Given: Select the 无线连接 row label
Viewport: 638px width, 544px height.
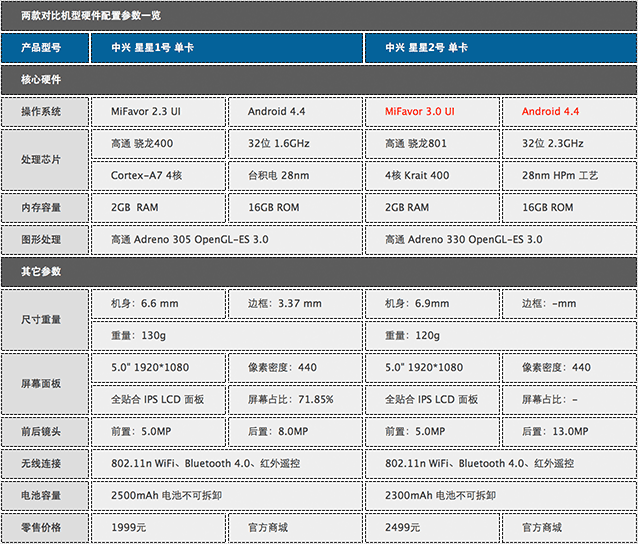Looking at the screenshot, I should coord(45,464).
